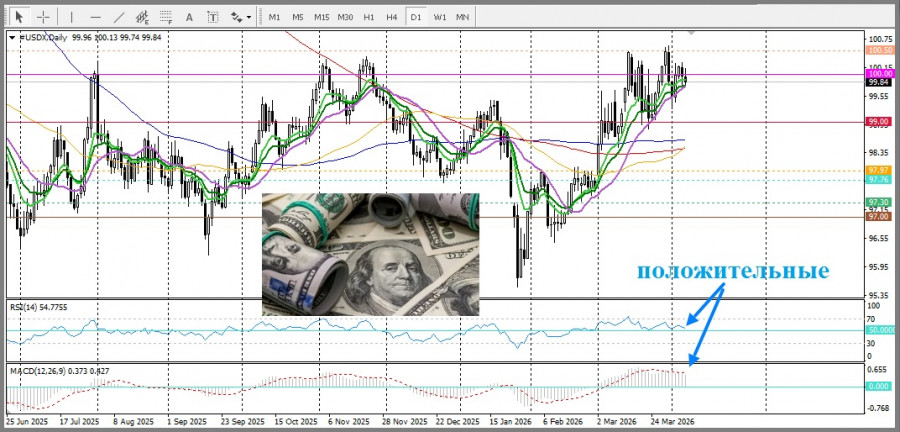Click the black 99.84 current price label
The image size is (900, 432).
point(880,82)
